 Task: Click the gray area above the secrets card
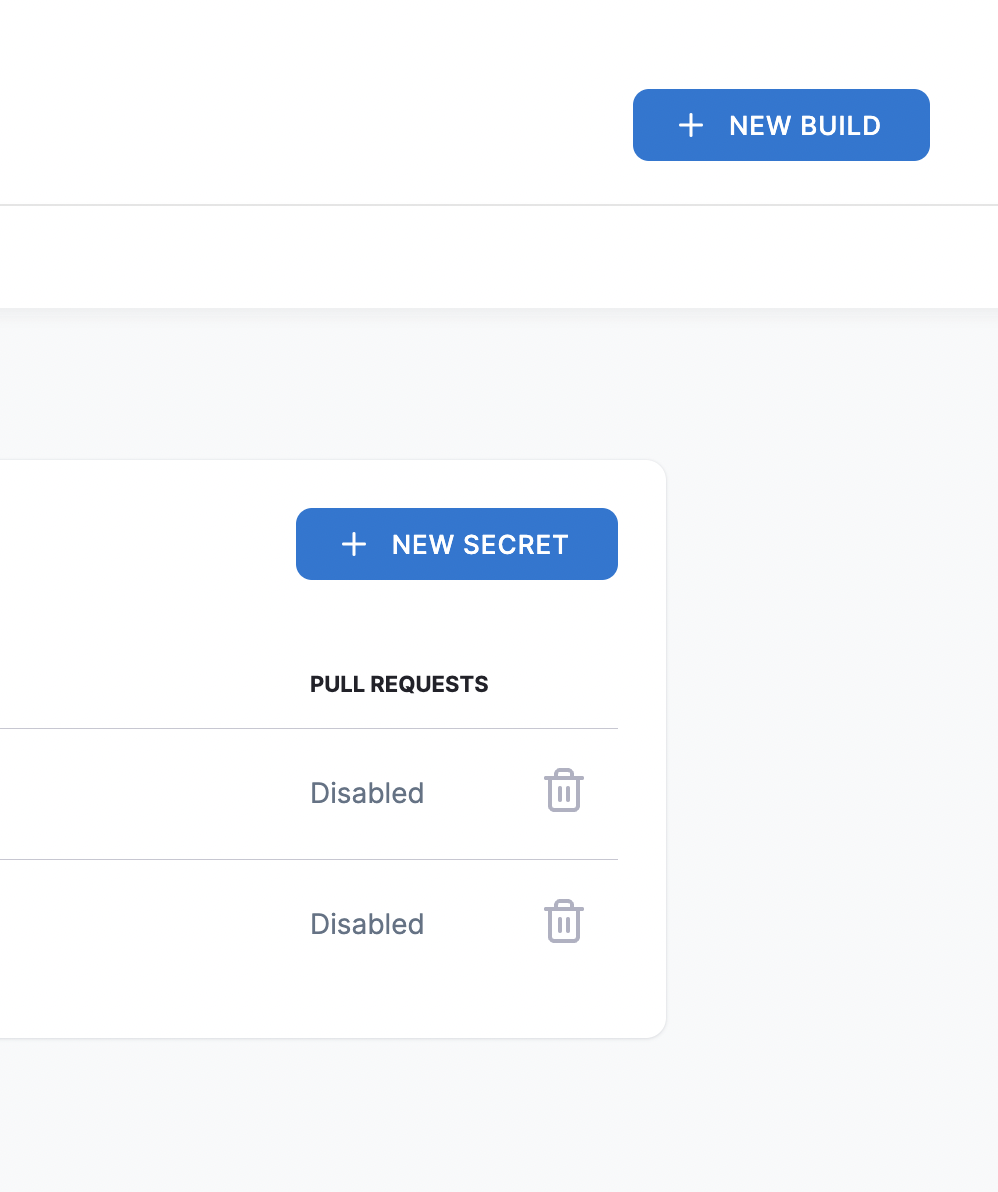tap(400, 390)
